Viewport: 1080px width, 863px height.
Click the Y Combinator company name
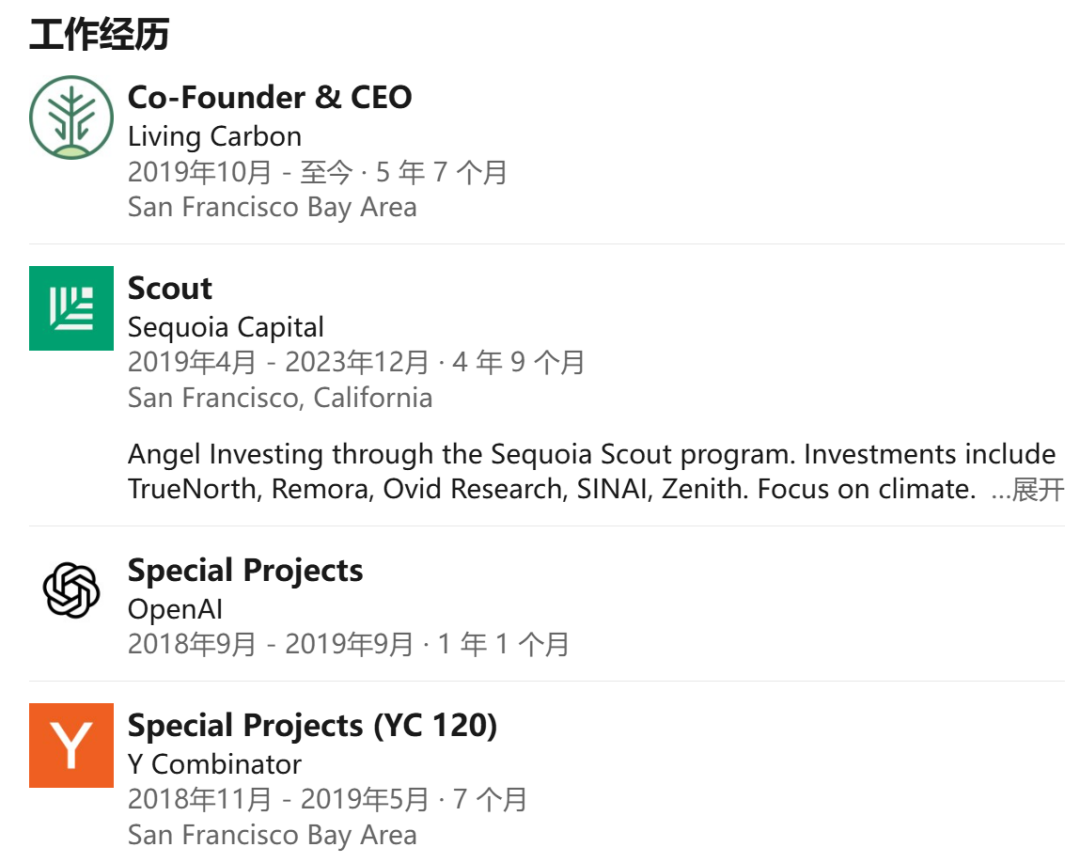point(214,764)
